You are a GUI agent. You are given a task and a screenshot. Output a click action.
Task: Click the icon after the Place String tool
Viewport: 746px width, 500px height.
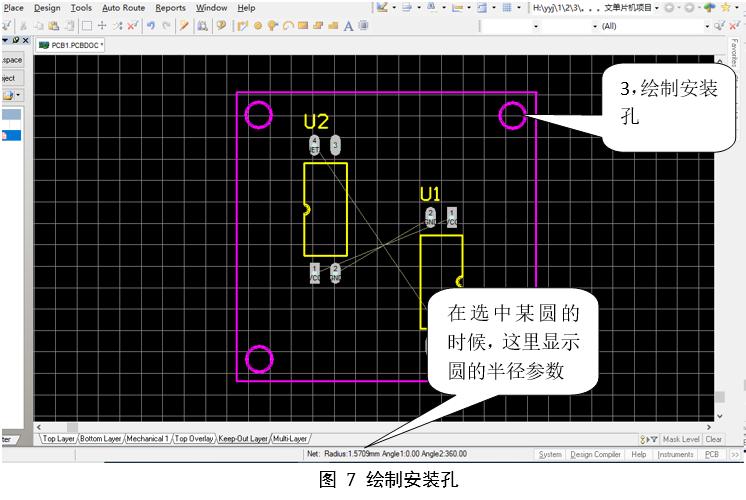click(363, 26)
